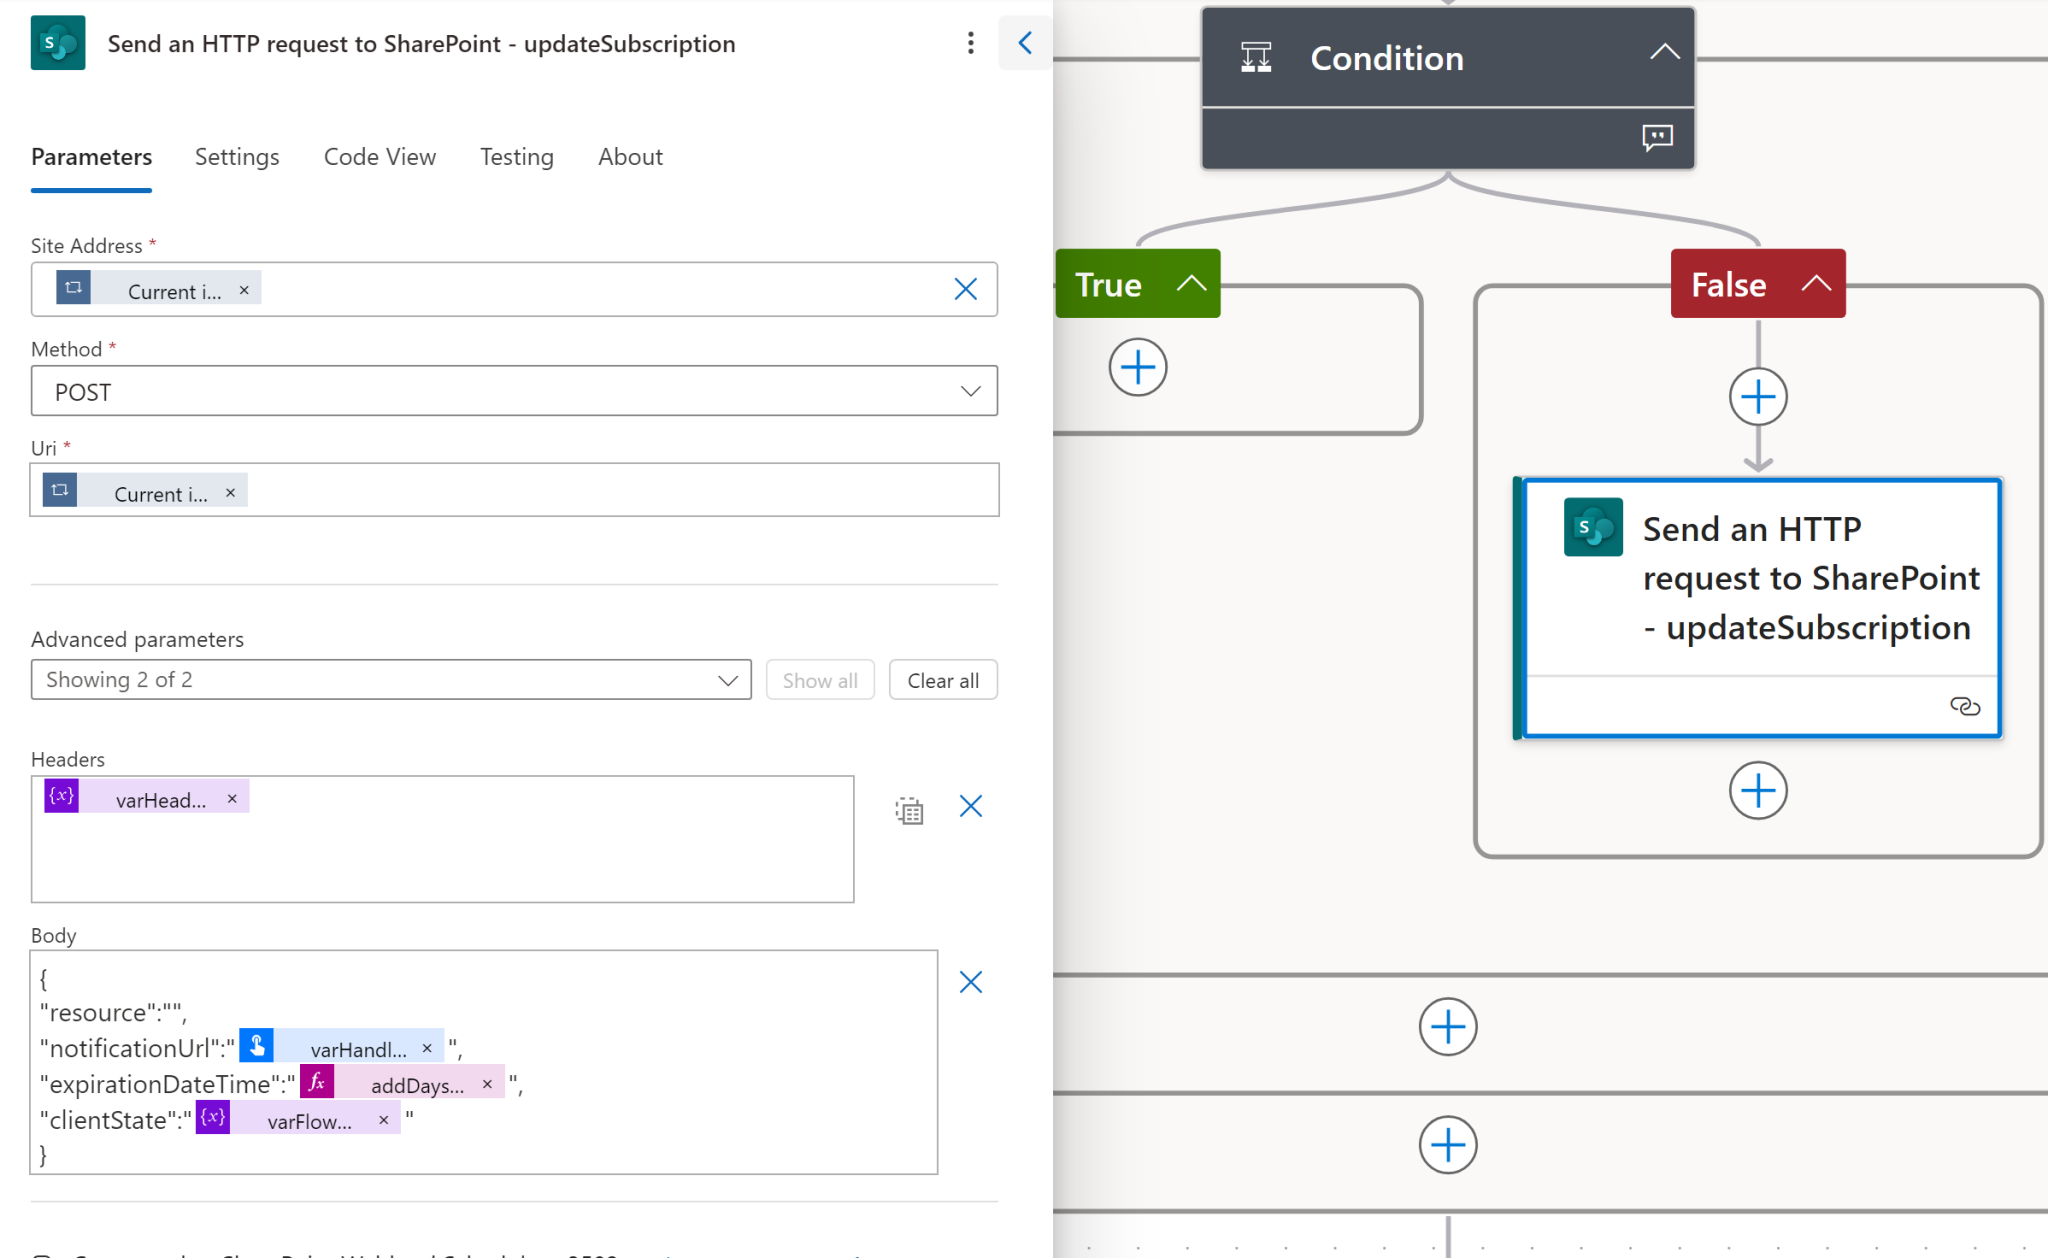Remove the varFlow token from clientState
This screenshot has width=2048, height=1258.
[x=384, y=1119]
